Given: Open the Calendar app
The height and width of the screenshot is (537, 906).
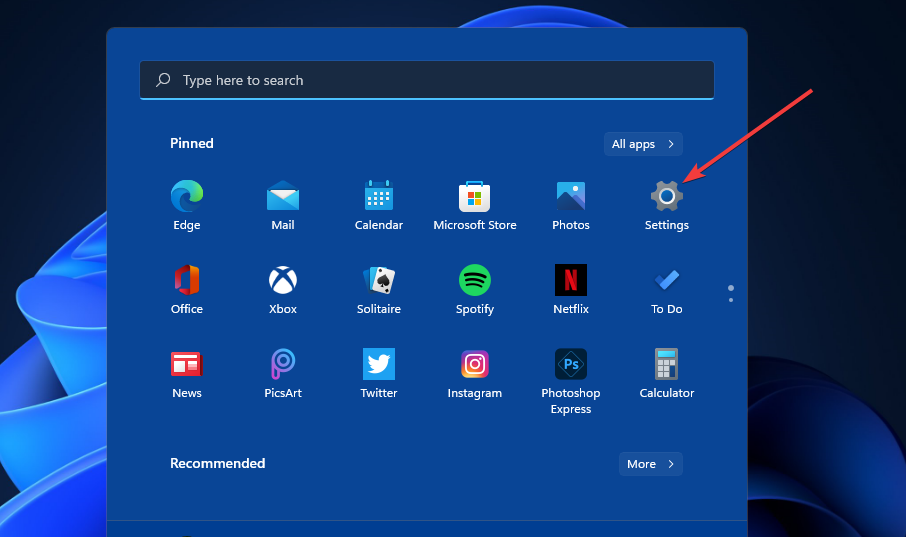Looking at the screenshot, I should [379, 196].
